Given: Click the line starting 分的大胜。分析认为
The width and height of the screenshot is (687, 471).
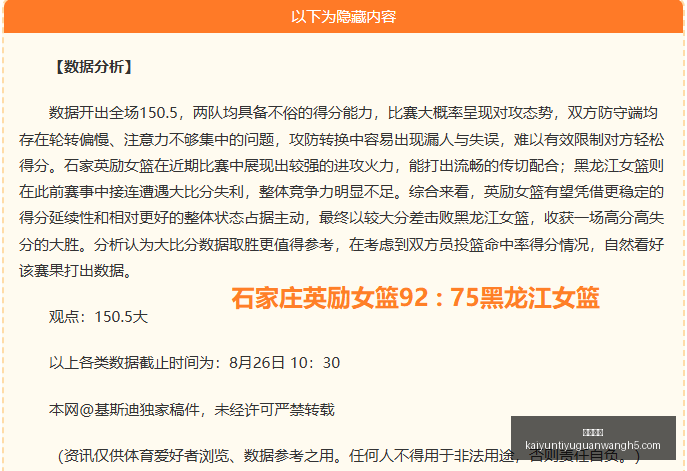Looking at the screenshot, I should click(x=341, y=244).
